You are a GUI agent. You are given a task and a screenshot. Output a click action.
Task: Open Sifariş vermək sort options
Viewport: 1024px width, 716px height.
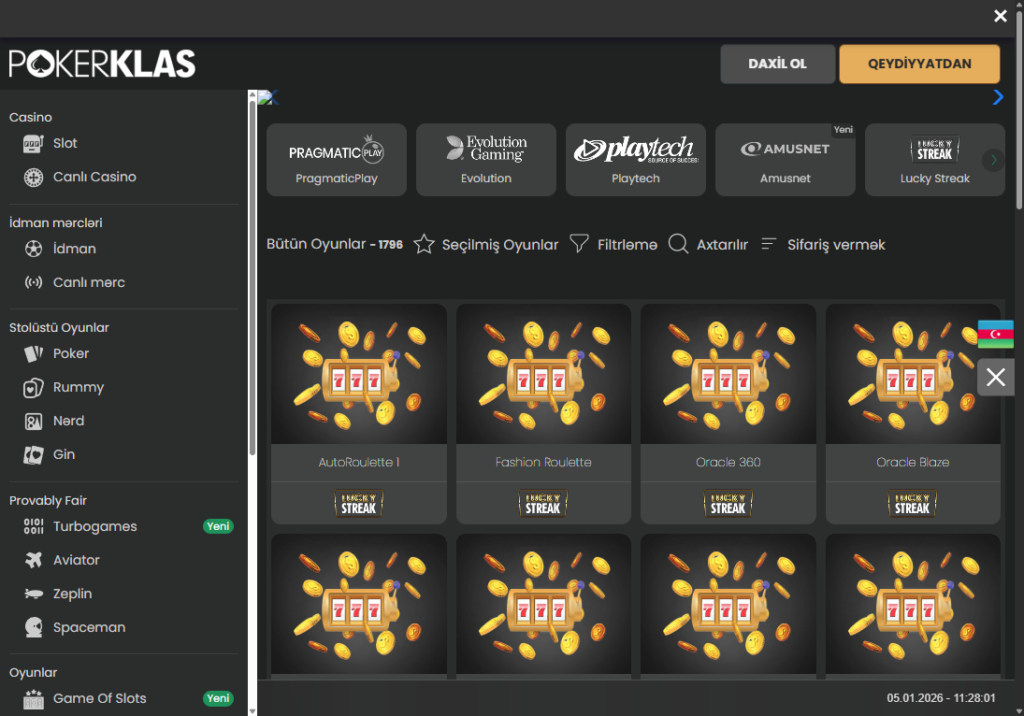pos(769,244)
